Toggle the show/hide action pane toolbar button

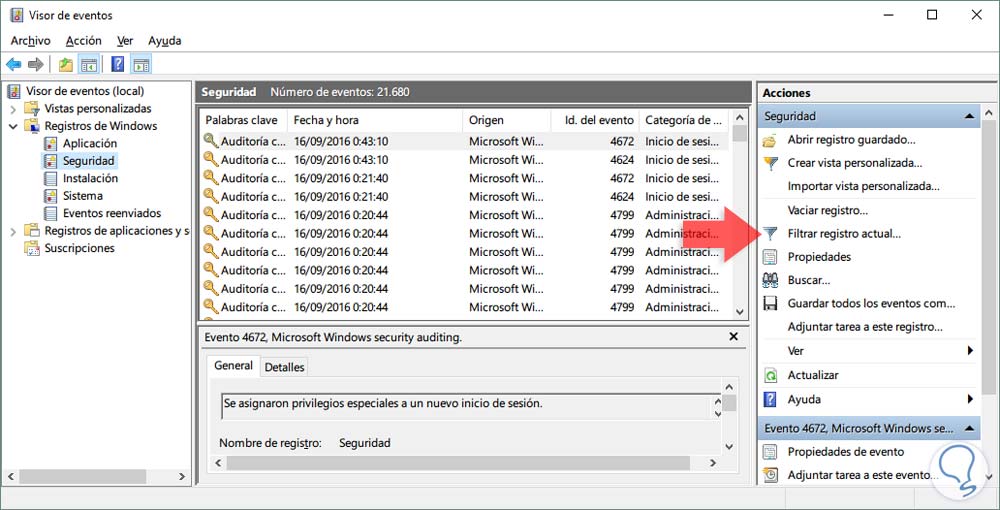(141, 65)
